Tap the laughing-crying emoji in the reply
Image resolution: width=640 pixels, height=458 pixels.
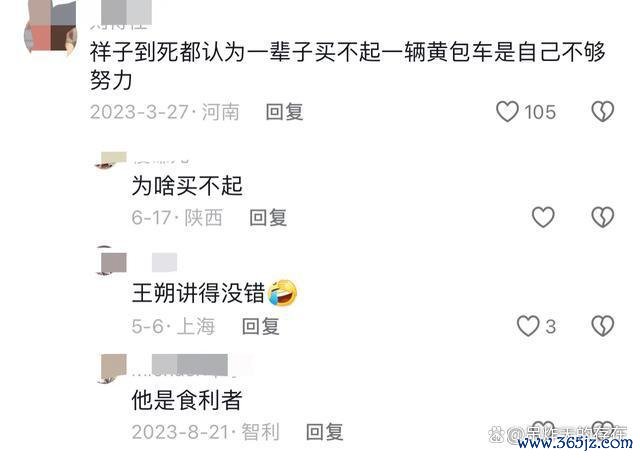pos(282,293)
